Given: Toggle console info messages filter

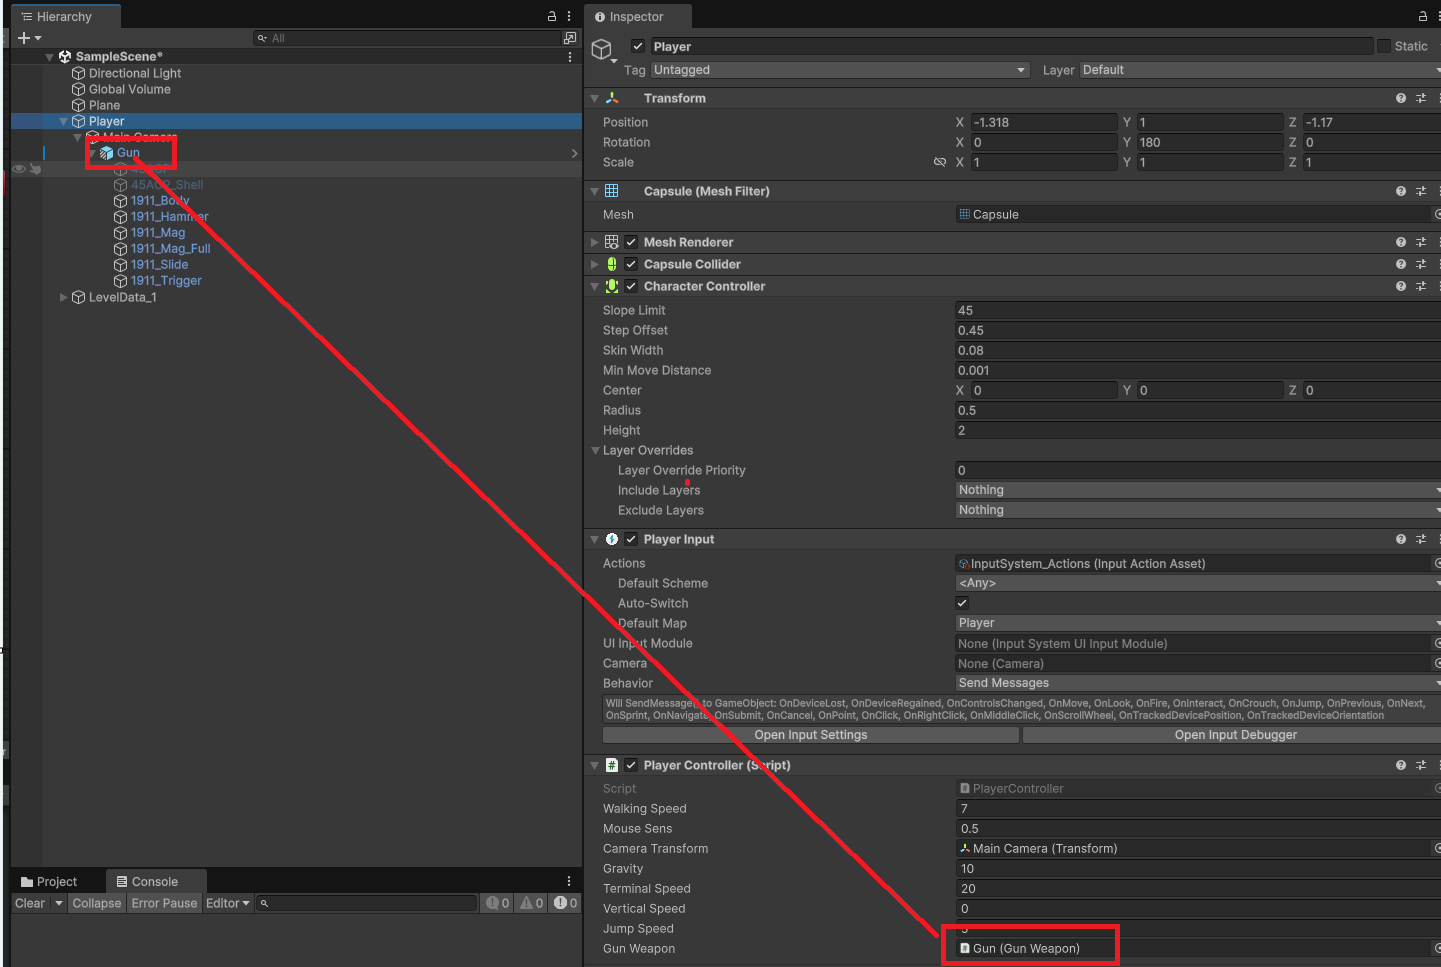Looking at the screenshot, I should pyautogui.click(x=498, y=903).
